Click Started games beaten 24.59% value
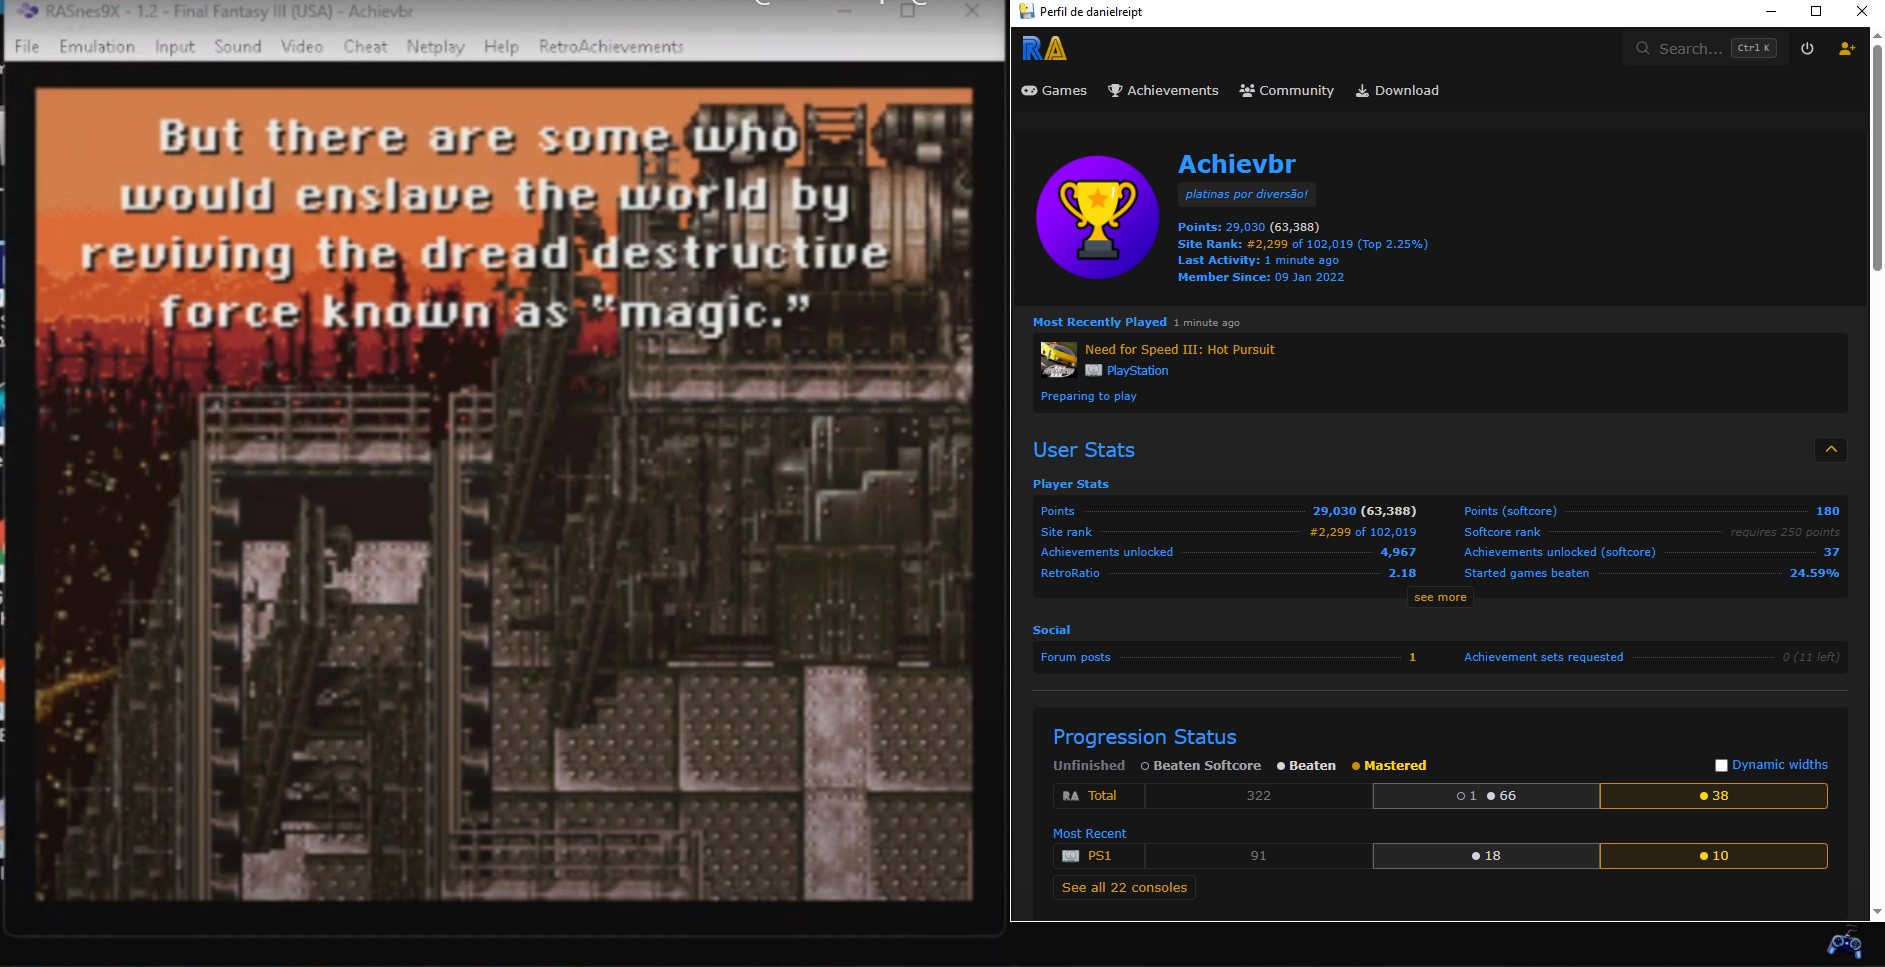This screenshot has height=967, width=1885. click(1814, 573)
